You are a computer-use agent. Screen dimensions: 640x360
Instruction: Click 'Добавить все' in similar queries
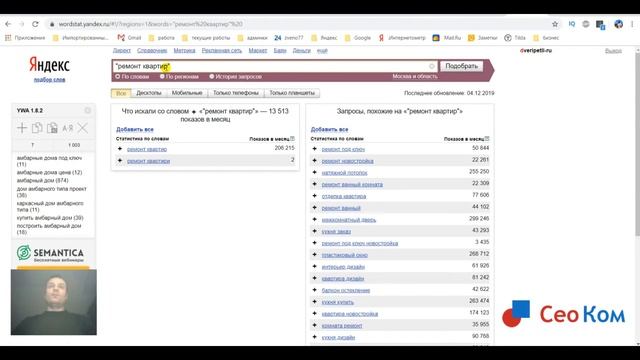[329, 129]
